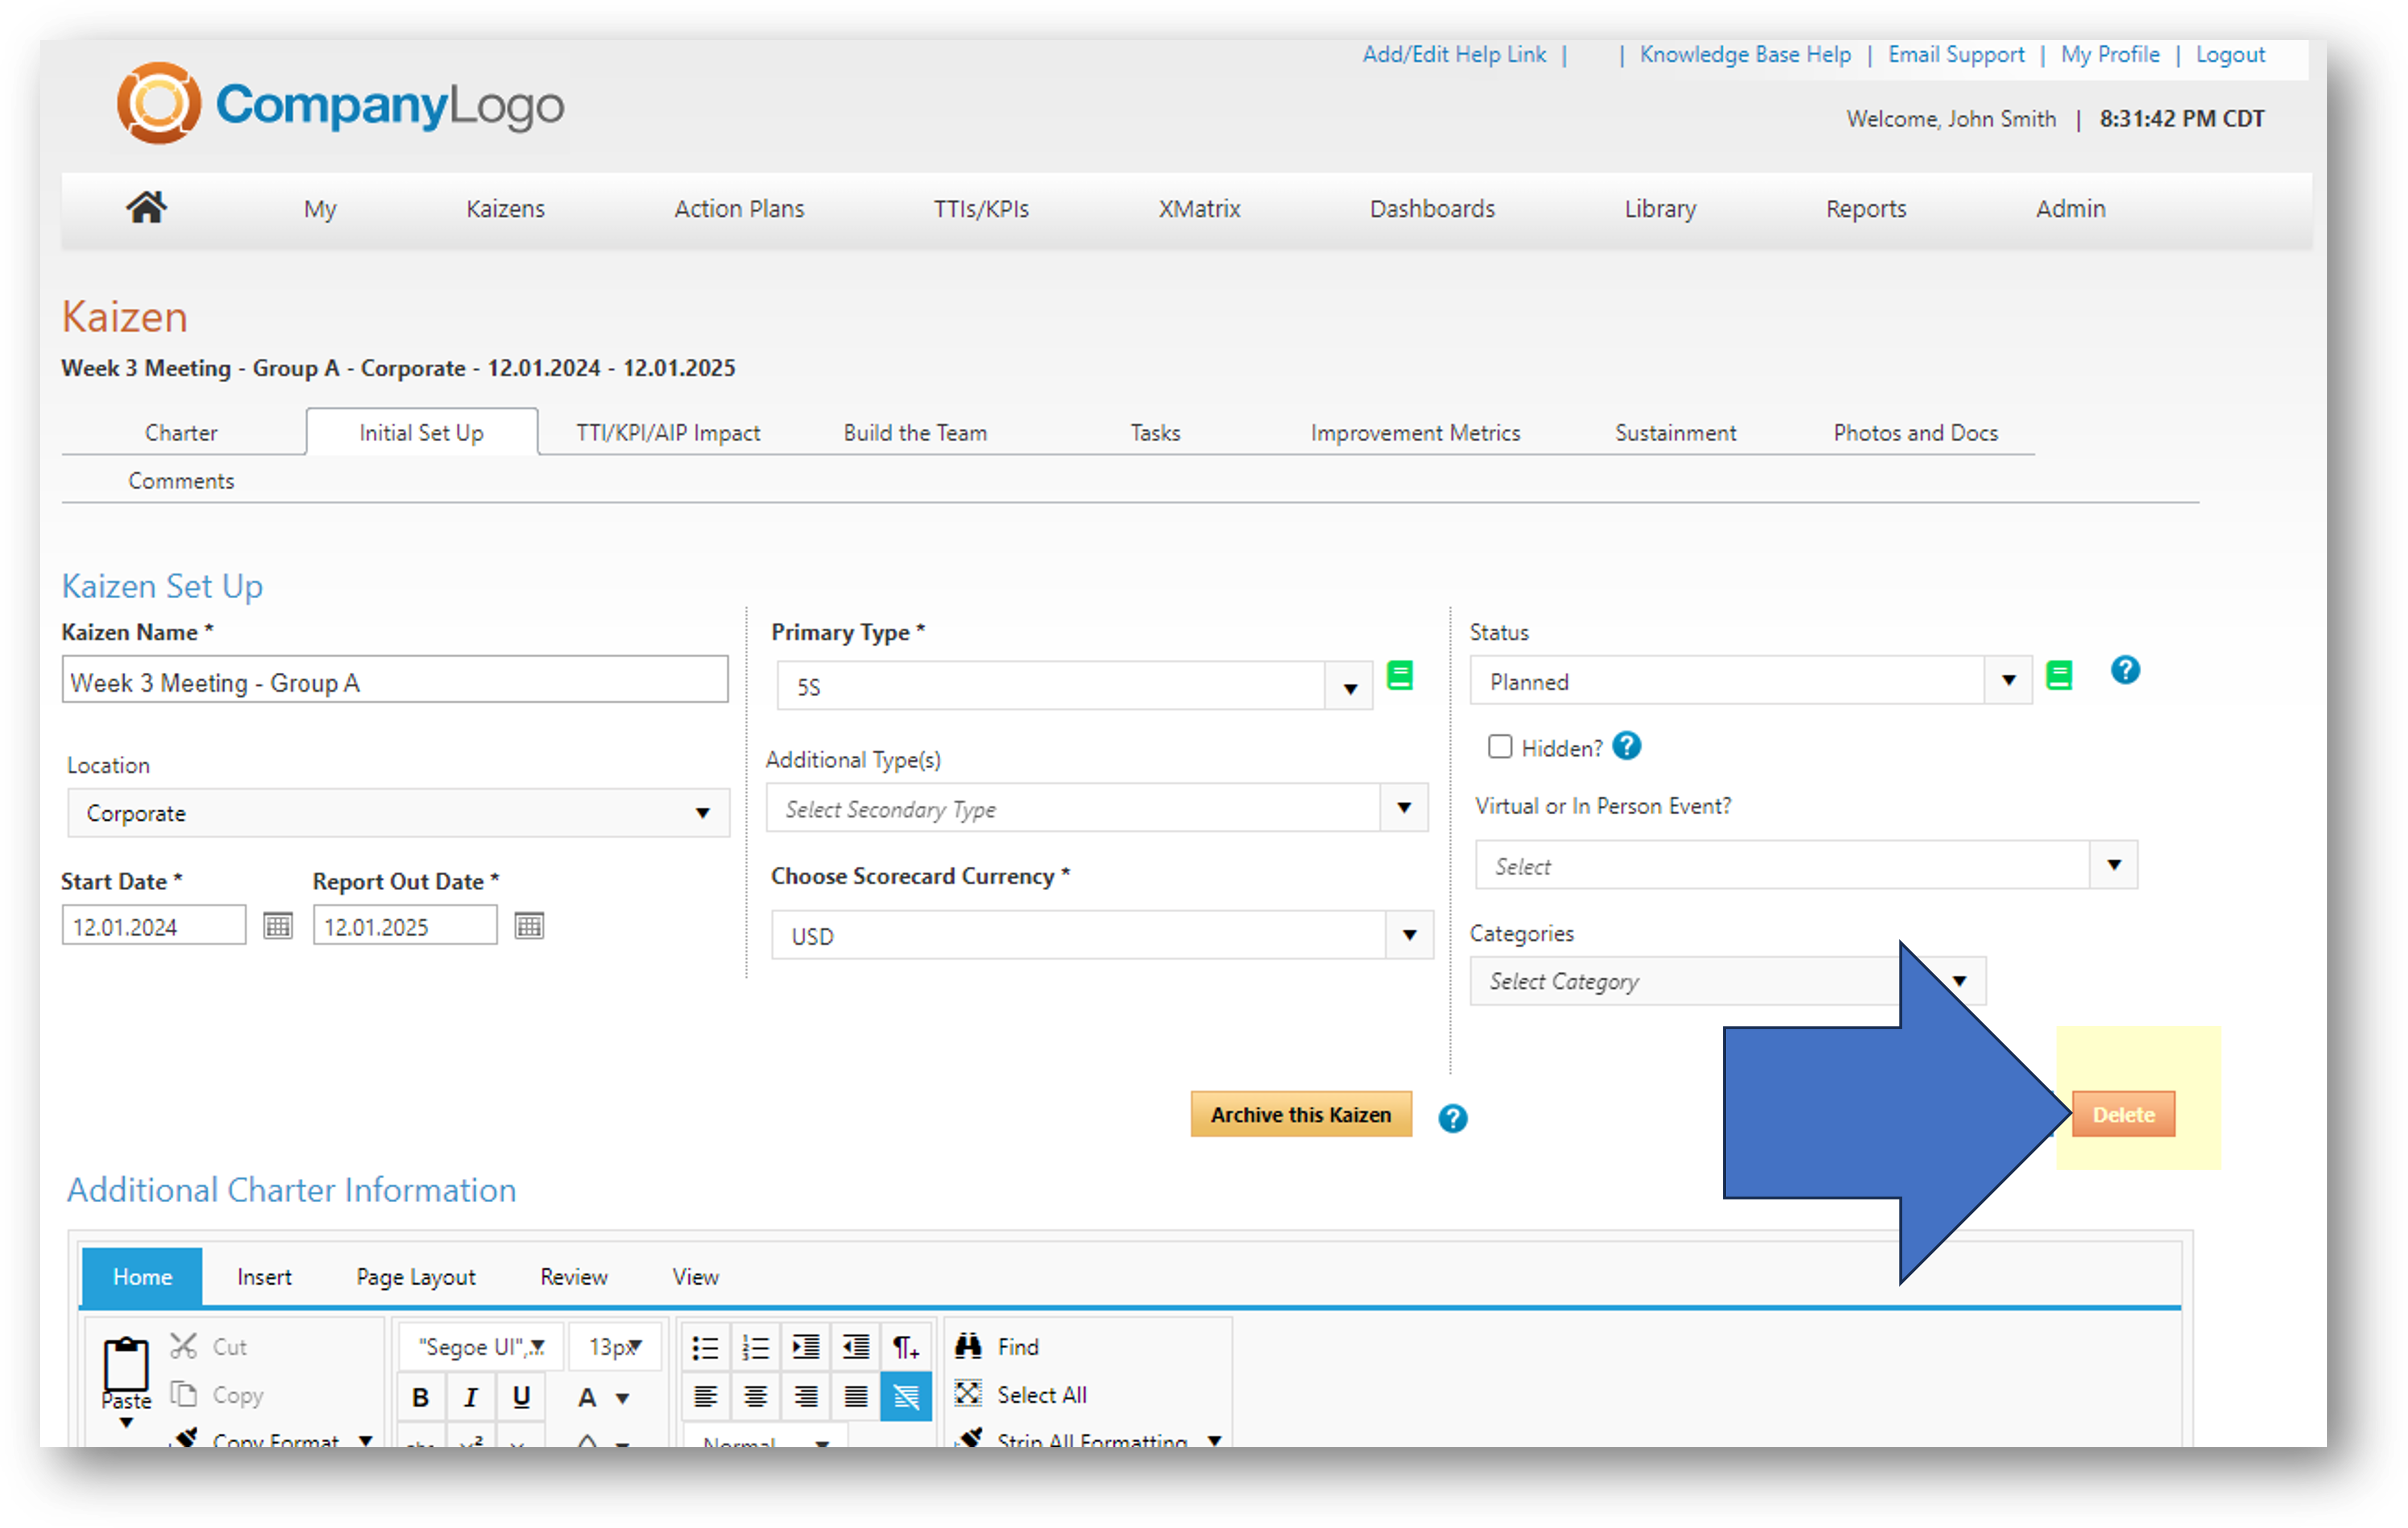
Task: Click green list icon beside Status
Action: point(2059,676)
